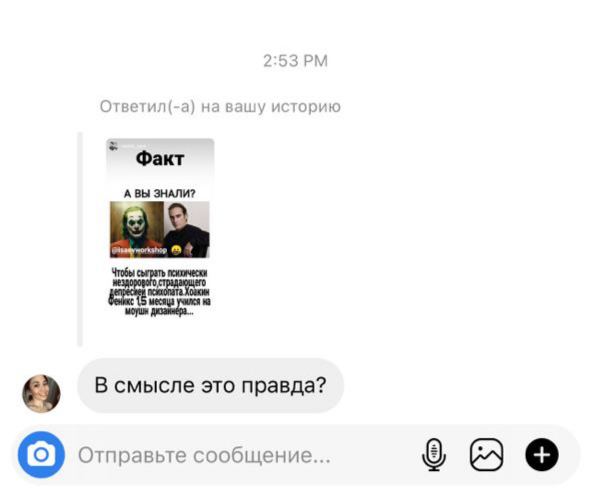Tap the 'А ВЫ ЗНАЛИ?' heading in story
Viewport: 591px width, 501px height.
tap(160, 193)
